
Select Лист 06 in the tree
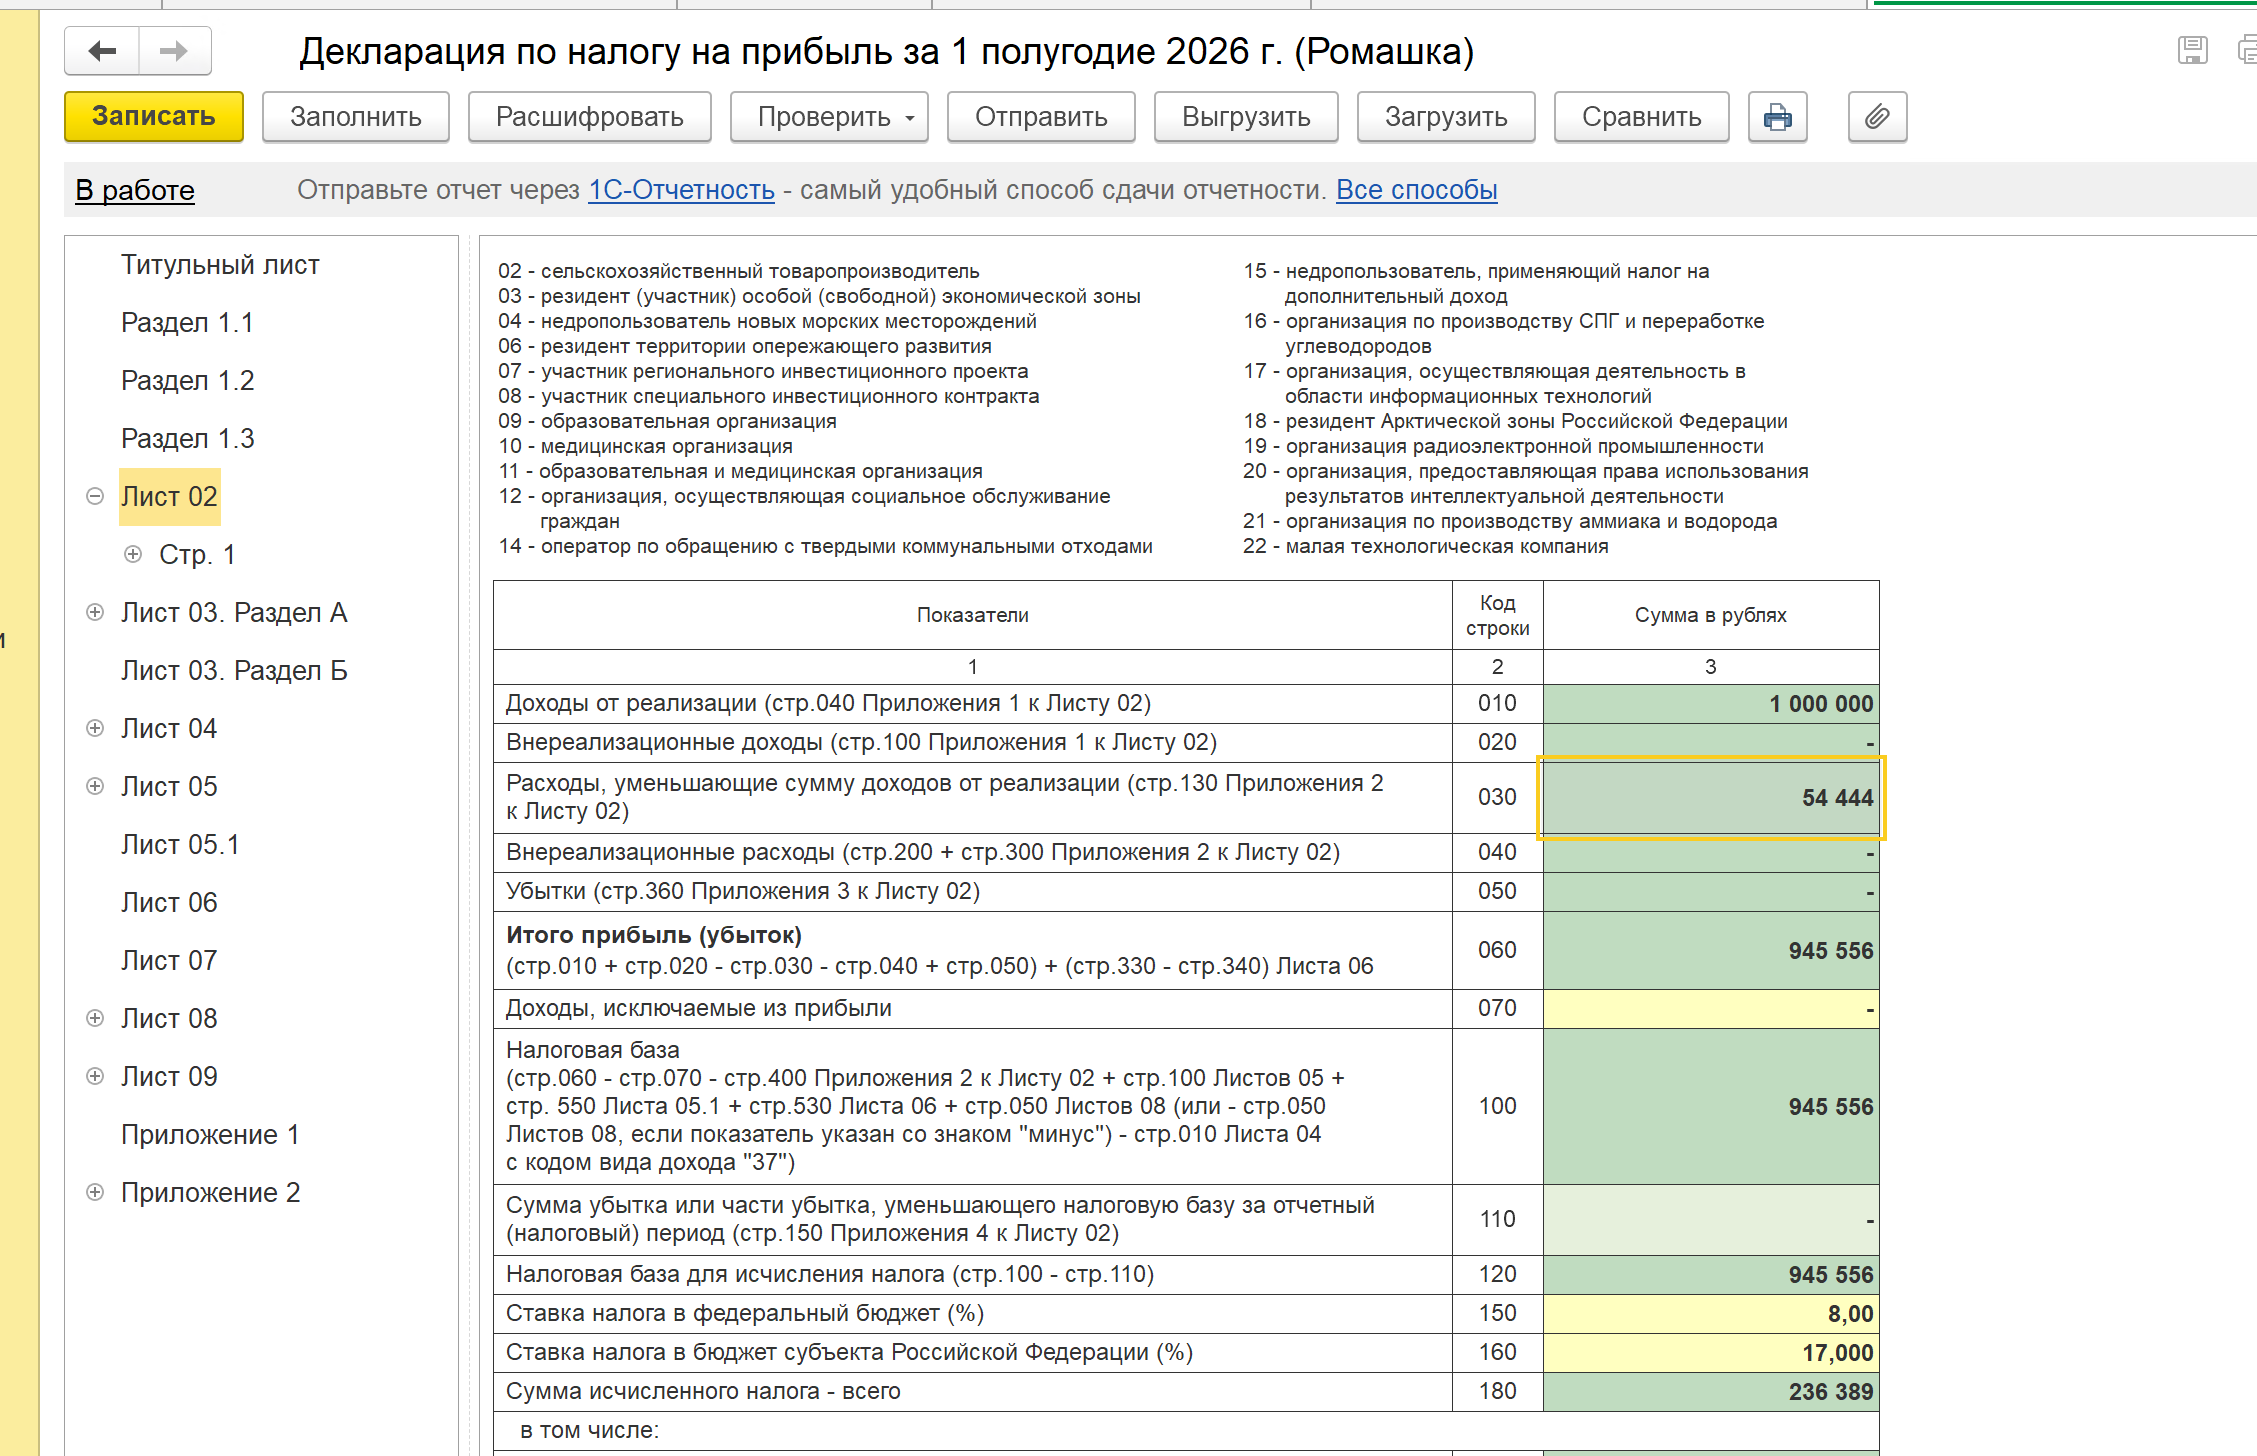(x=169, y=903)
